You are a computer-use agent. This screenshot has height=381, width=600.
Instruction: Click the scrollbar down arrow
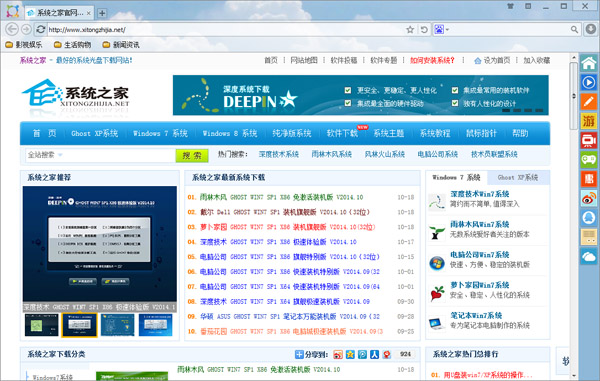tap(573, 376)
